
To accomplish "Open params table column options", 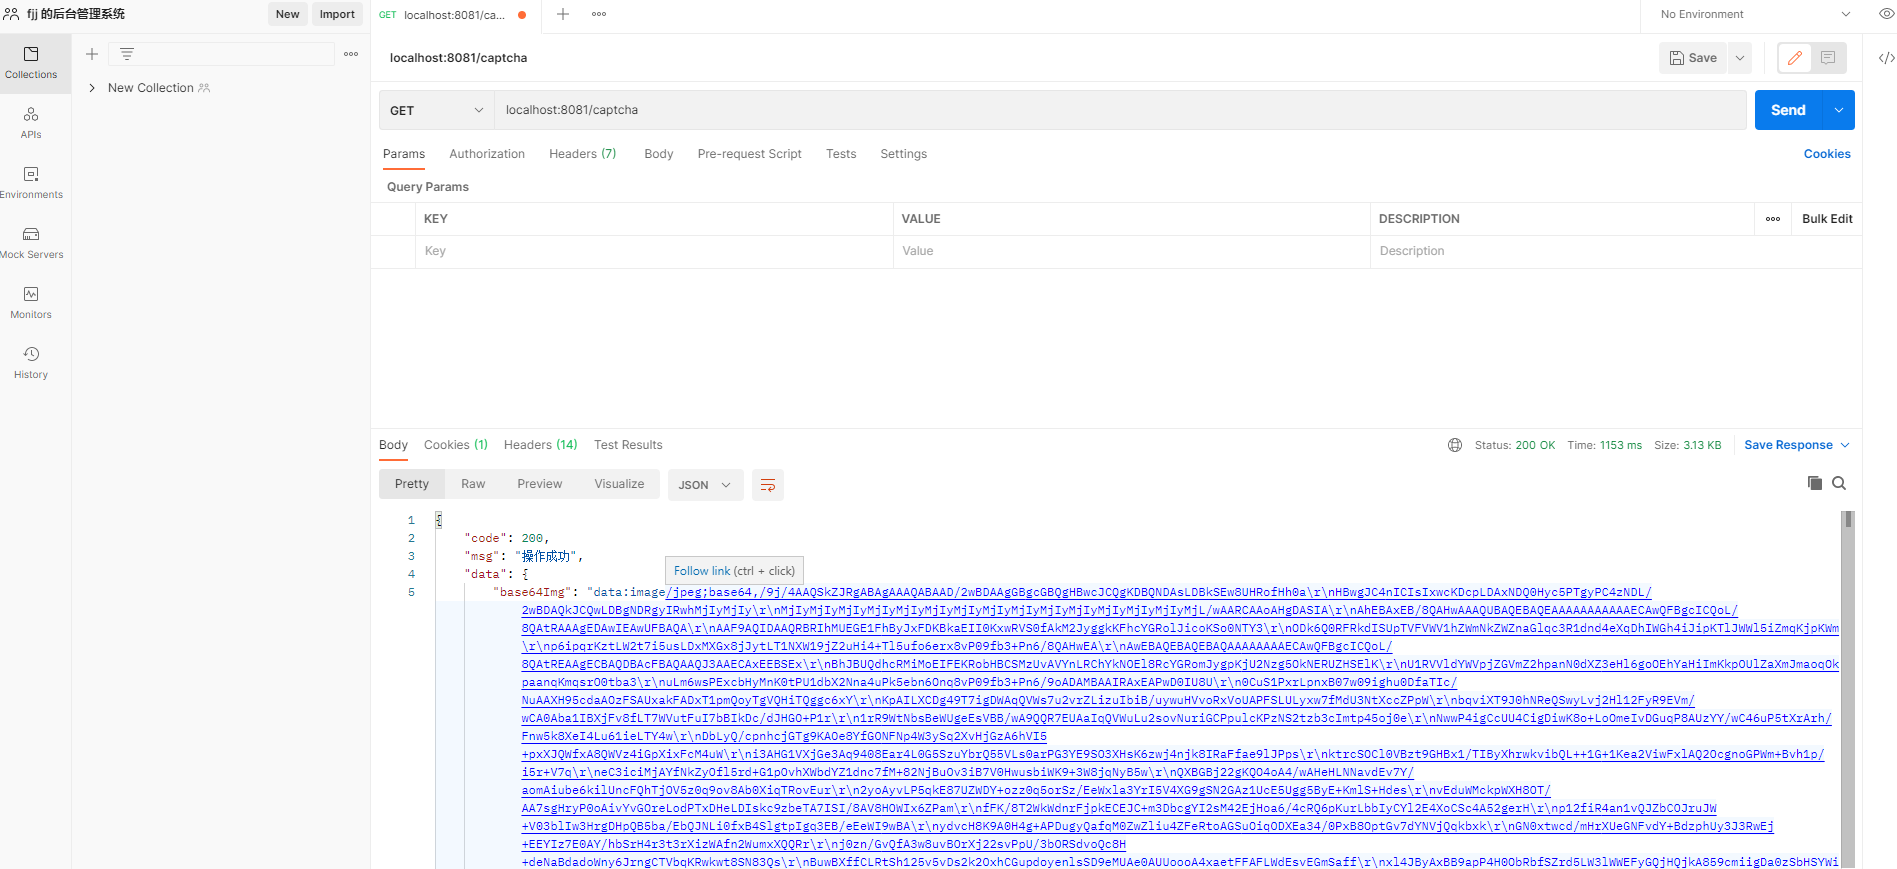I will tap(1773, 219).
